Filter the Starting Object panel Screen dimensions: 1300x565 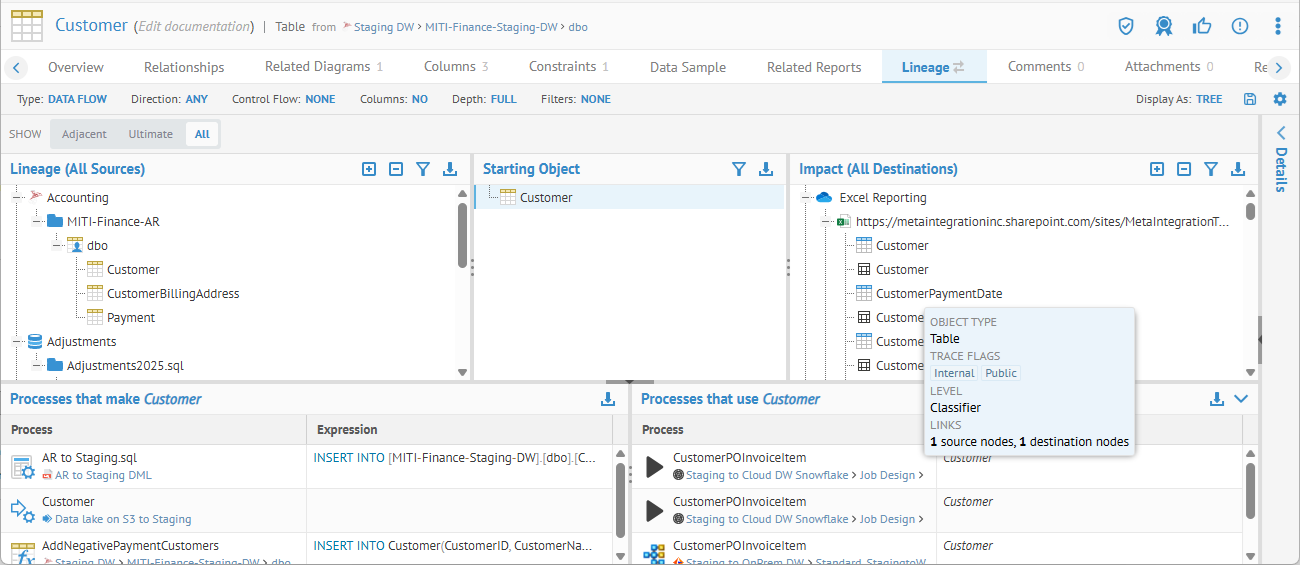[x=739, y=169]
